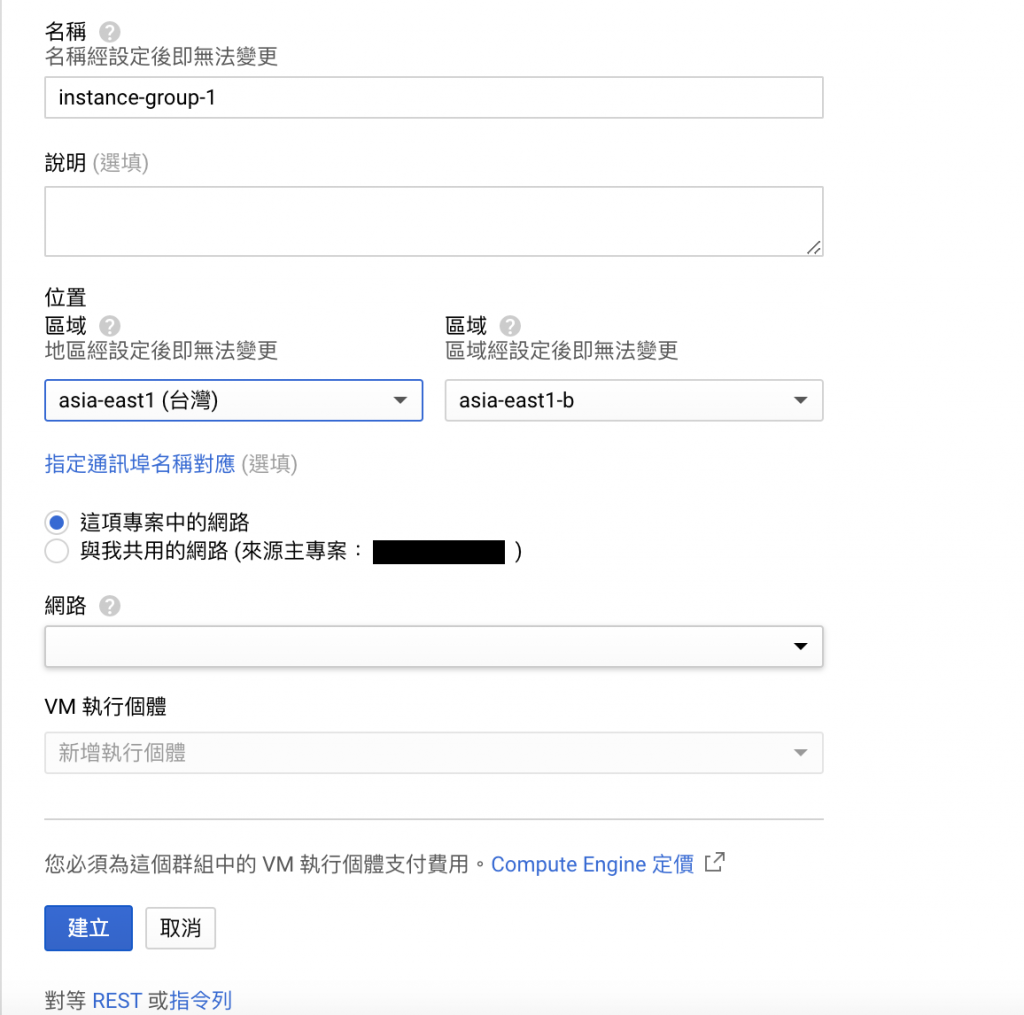Open Compute Engine 定價 link
Screen dimensions: 1024x1015
click(x=592, y=863)
